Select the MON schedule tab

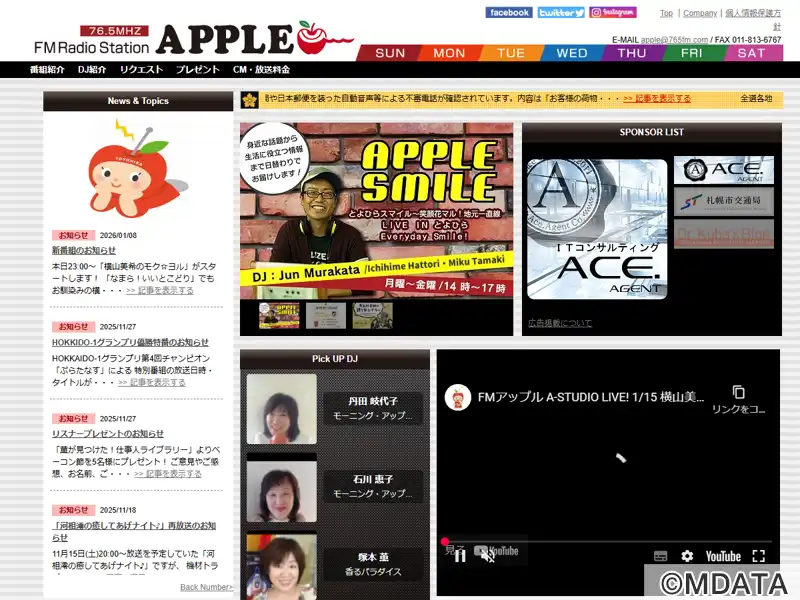[449, 53]
